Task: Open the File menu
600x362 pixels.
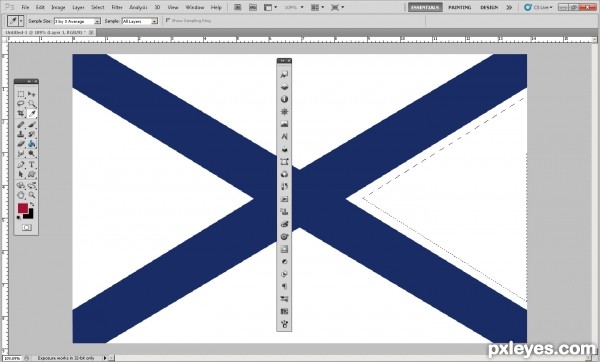Action: [25, 7]
